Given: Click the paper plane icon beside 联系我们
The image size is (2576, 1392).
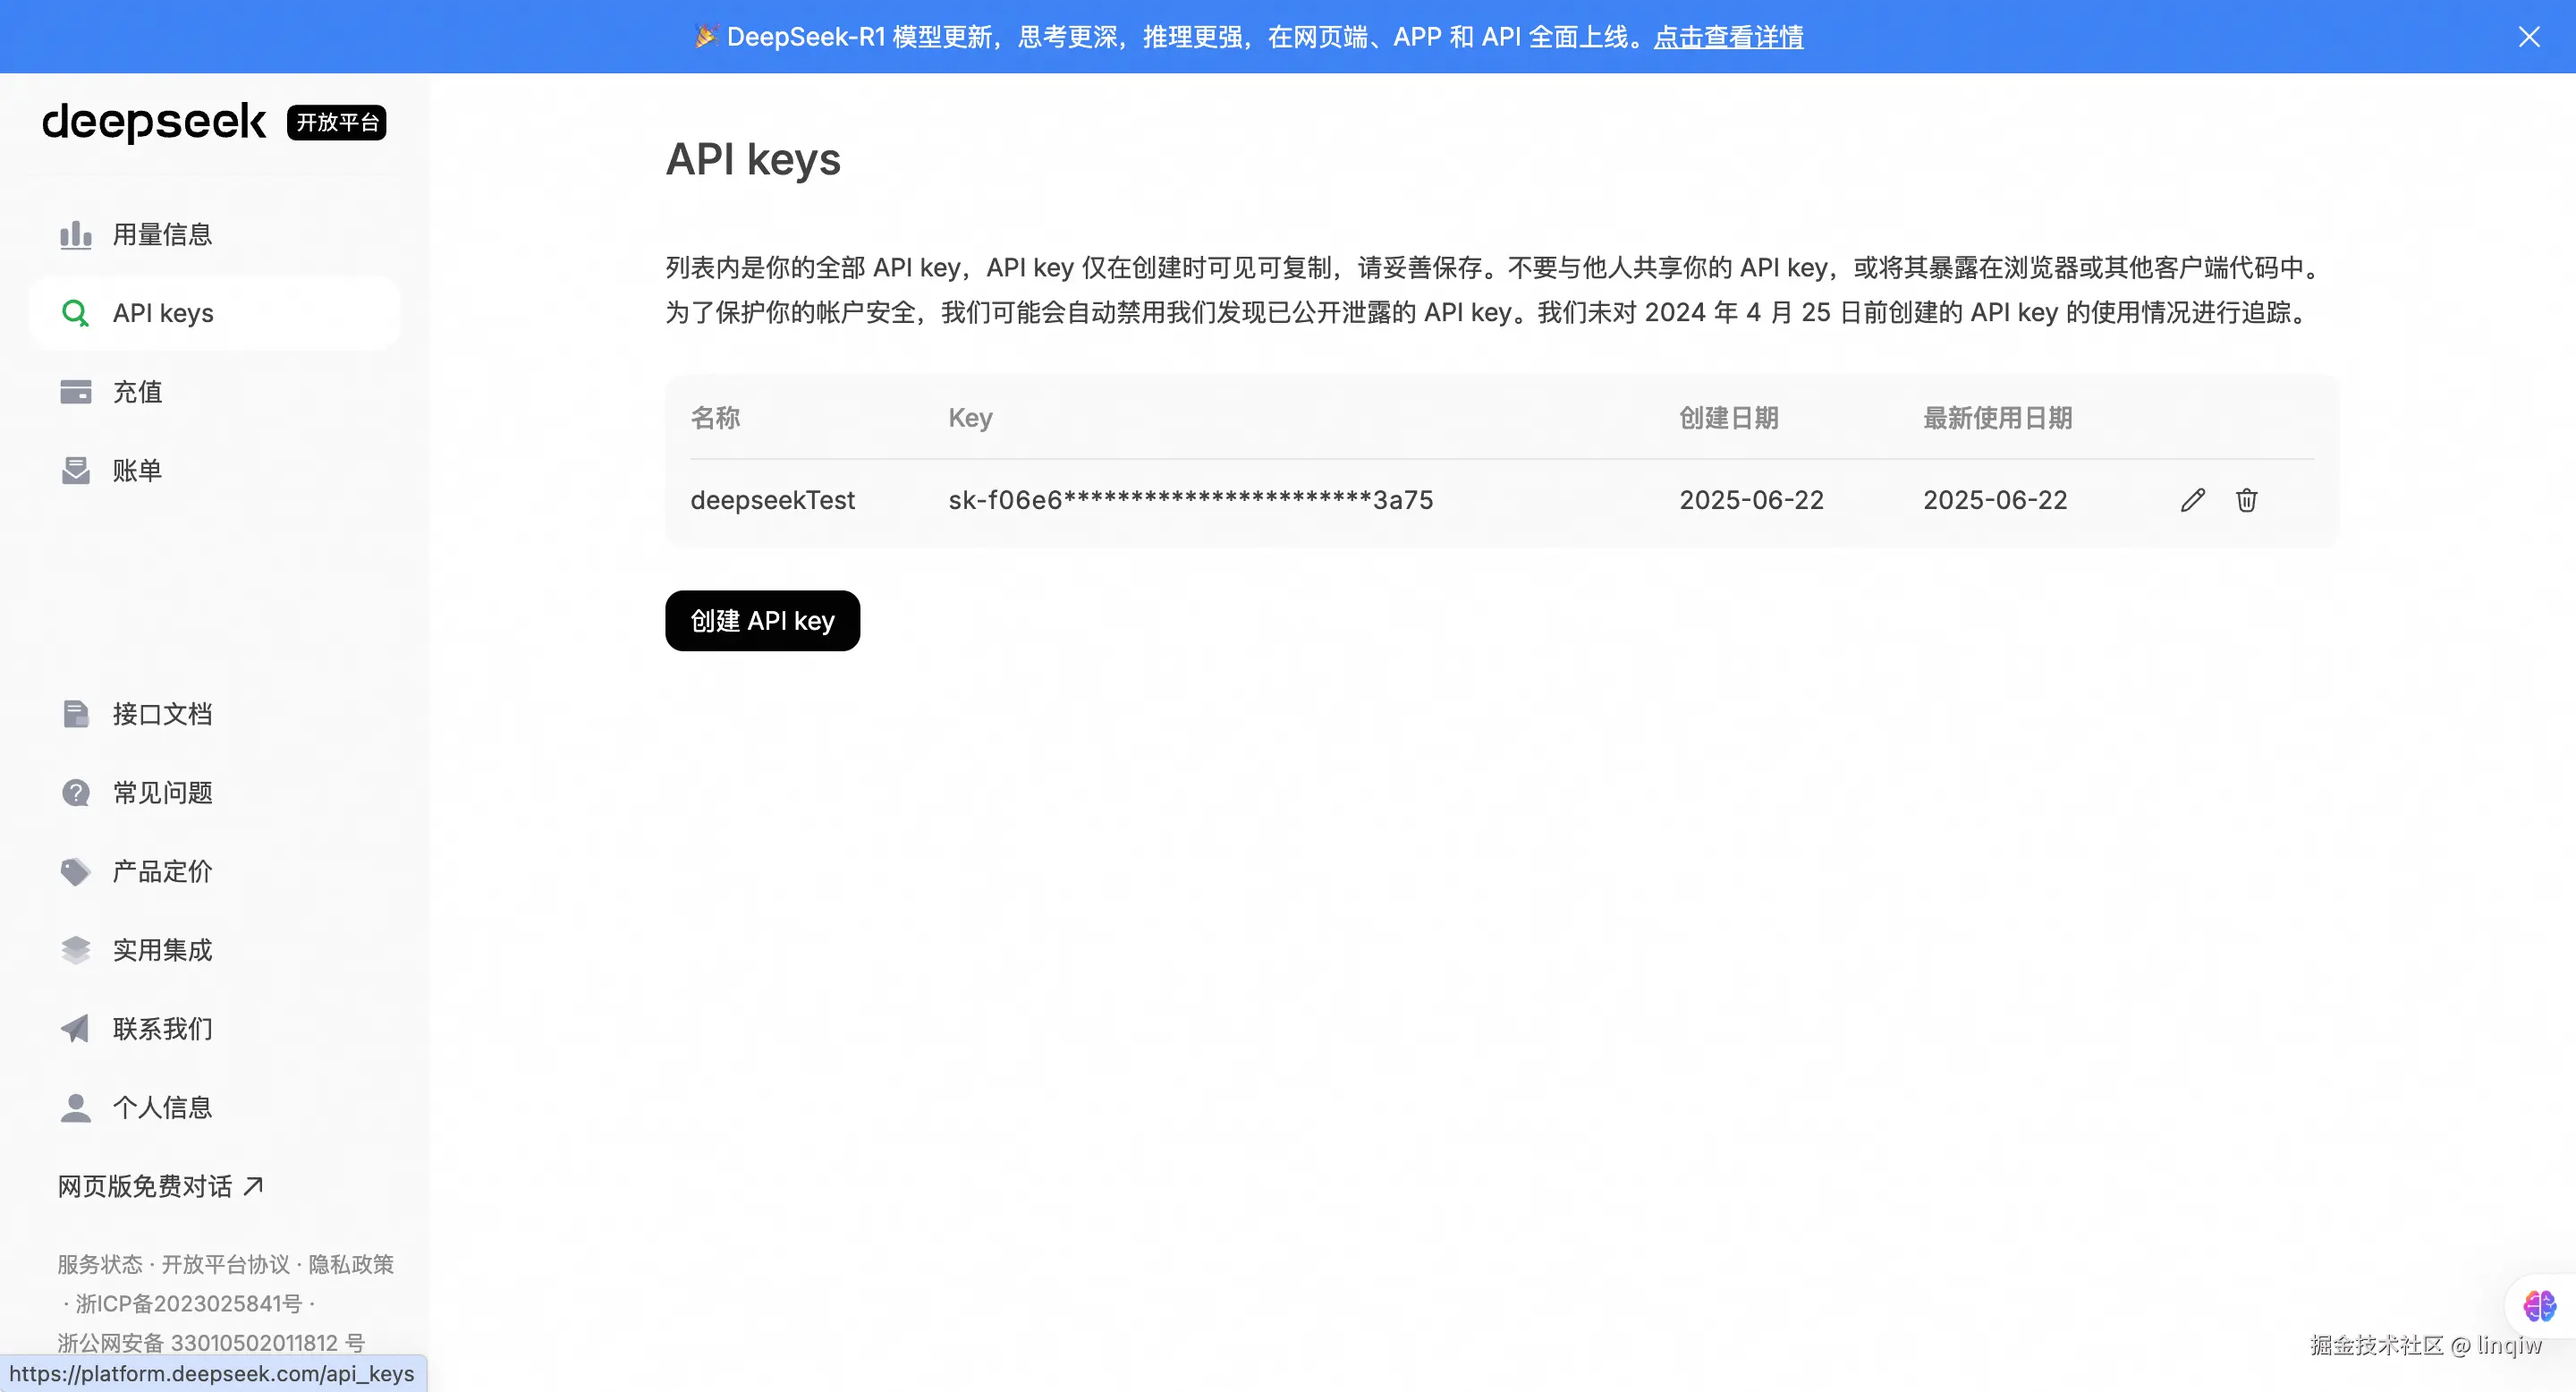Looking at the screenshot, I should coord(76,1029).
